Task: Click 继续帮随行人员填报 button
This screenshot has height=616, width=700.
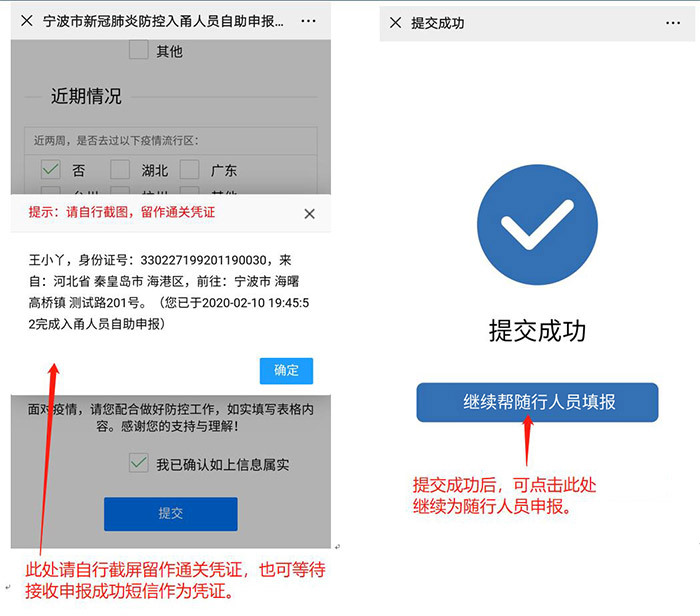Action: click(537, 402)
